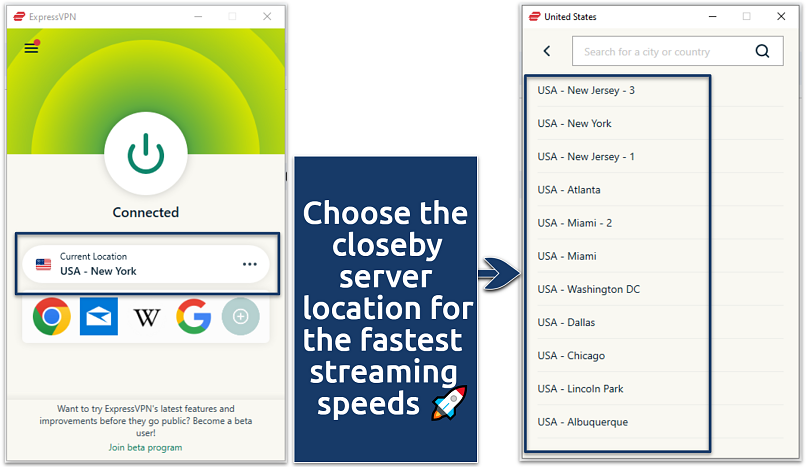Go back using the arrow in United States window

coord(547,51)
